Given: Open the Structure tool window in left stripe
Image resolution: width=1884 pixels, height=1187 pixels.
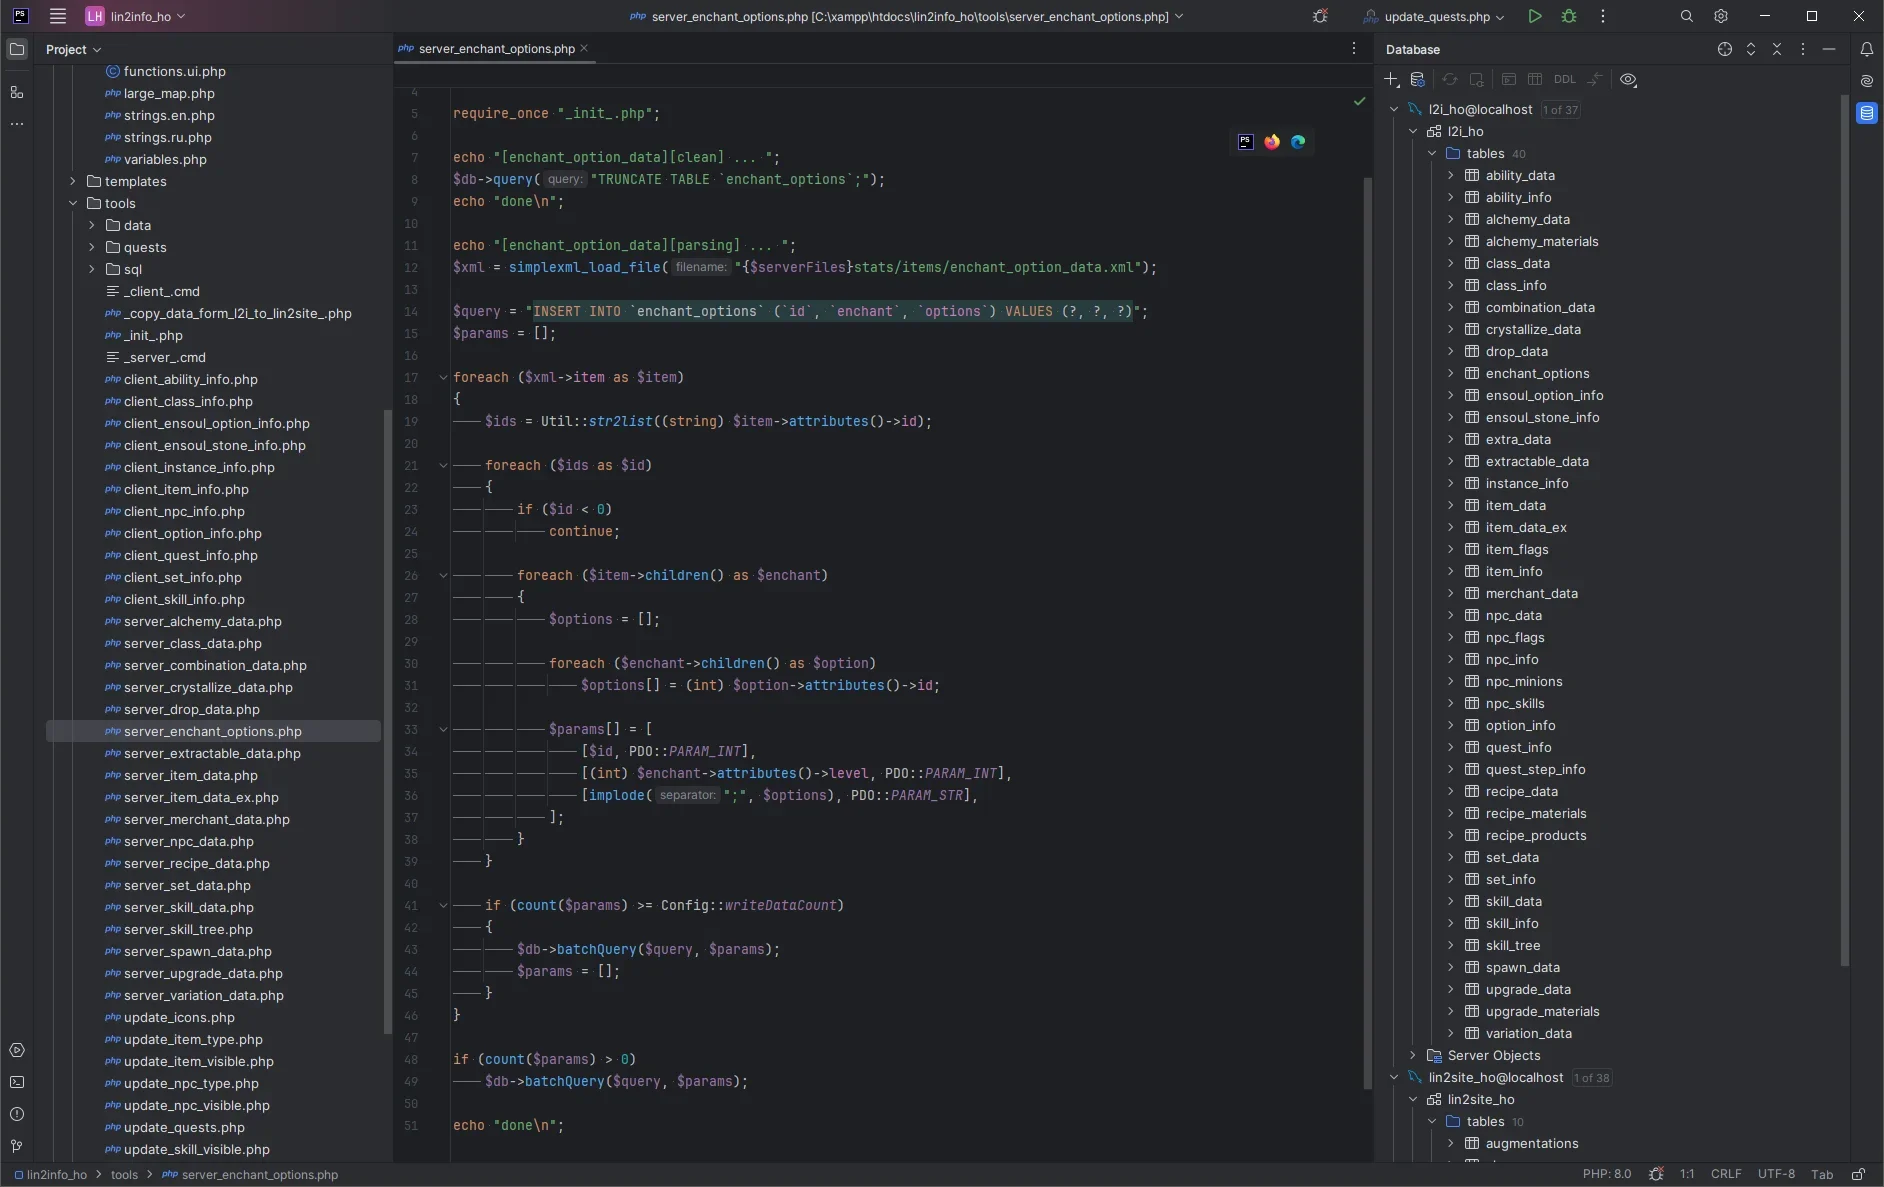Looking at the screenshot, I should click(17, 92).
